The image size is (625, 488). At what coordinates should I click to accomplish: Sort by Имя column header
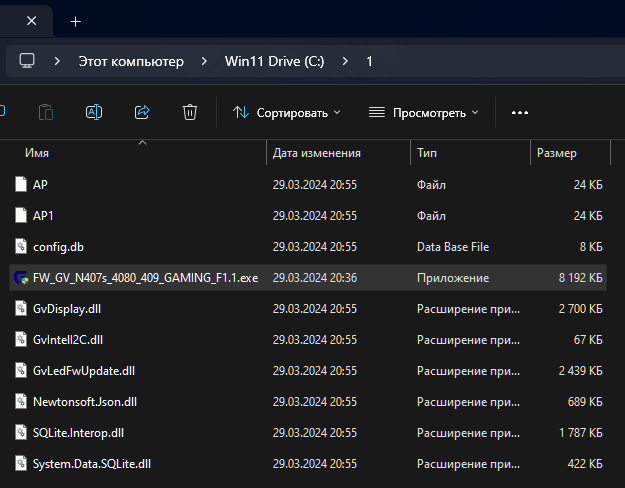click(x=37, y=153)
